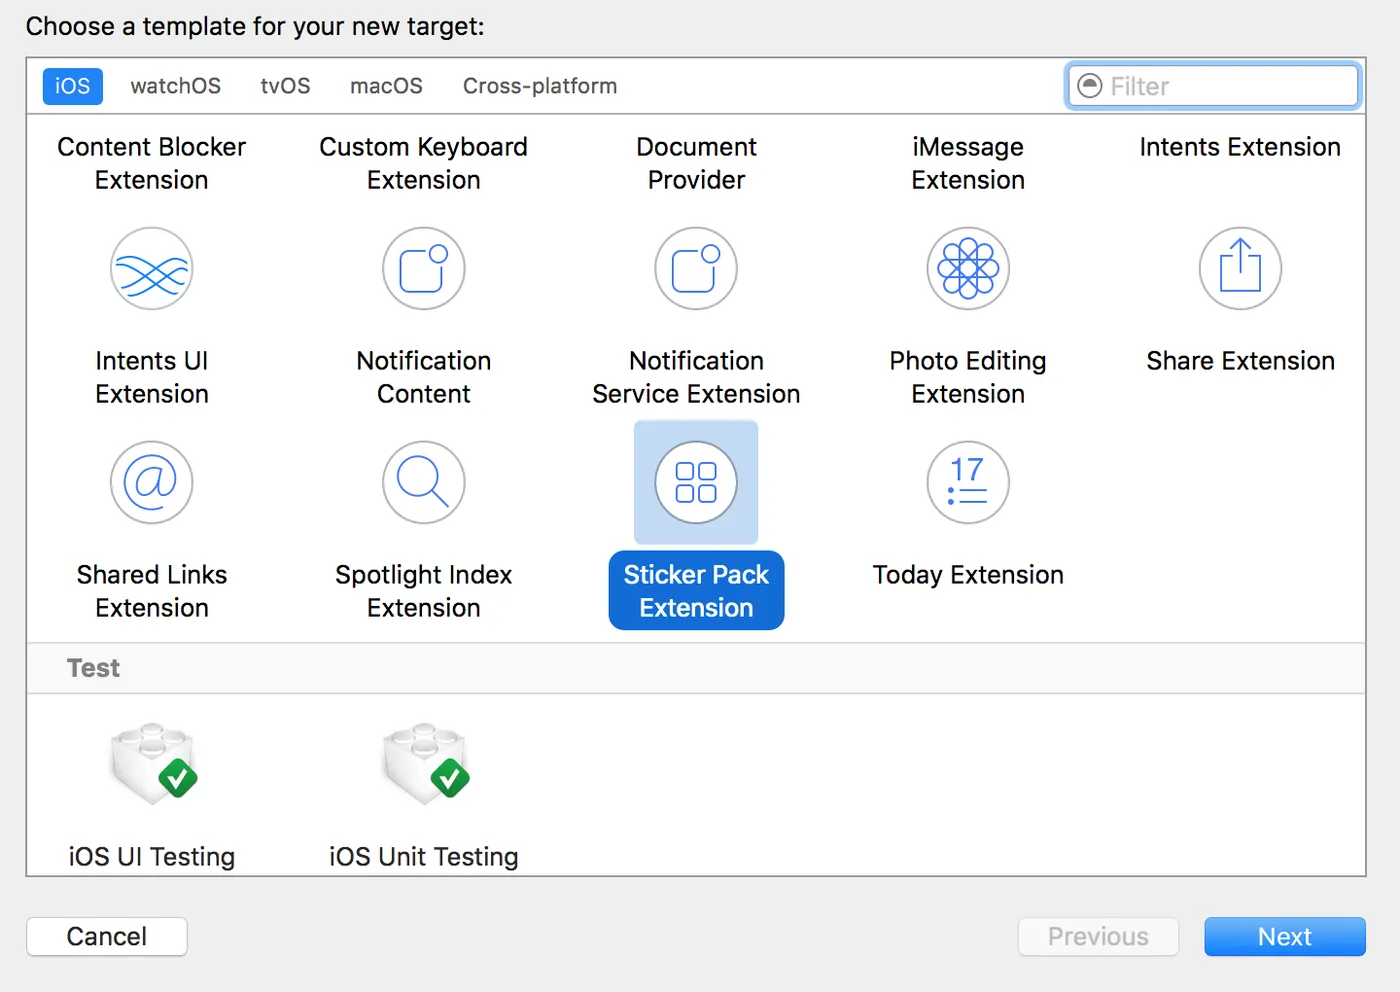The width and height of the screenshot is (1400, 992).
Task: Select the Content Blocker Extension label
Action: pyautogui.click(x=151, y=163)
